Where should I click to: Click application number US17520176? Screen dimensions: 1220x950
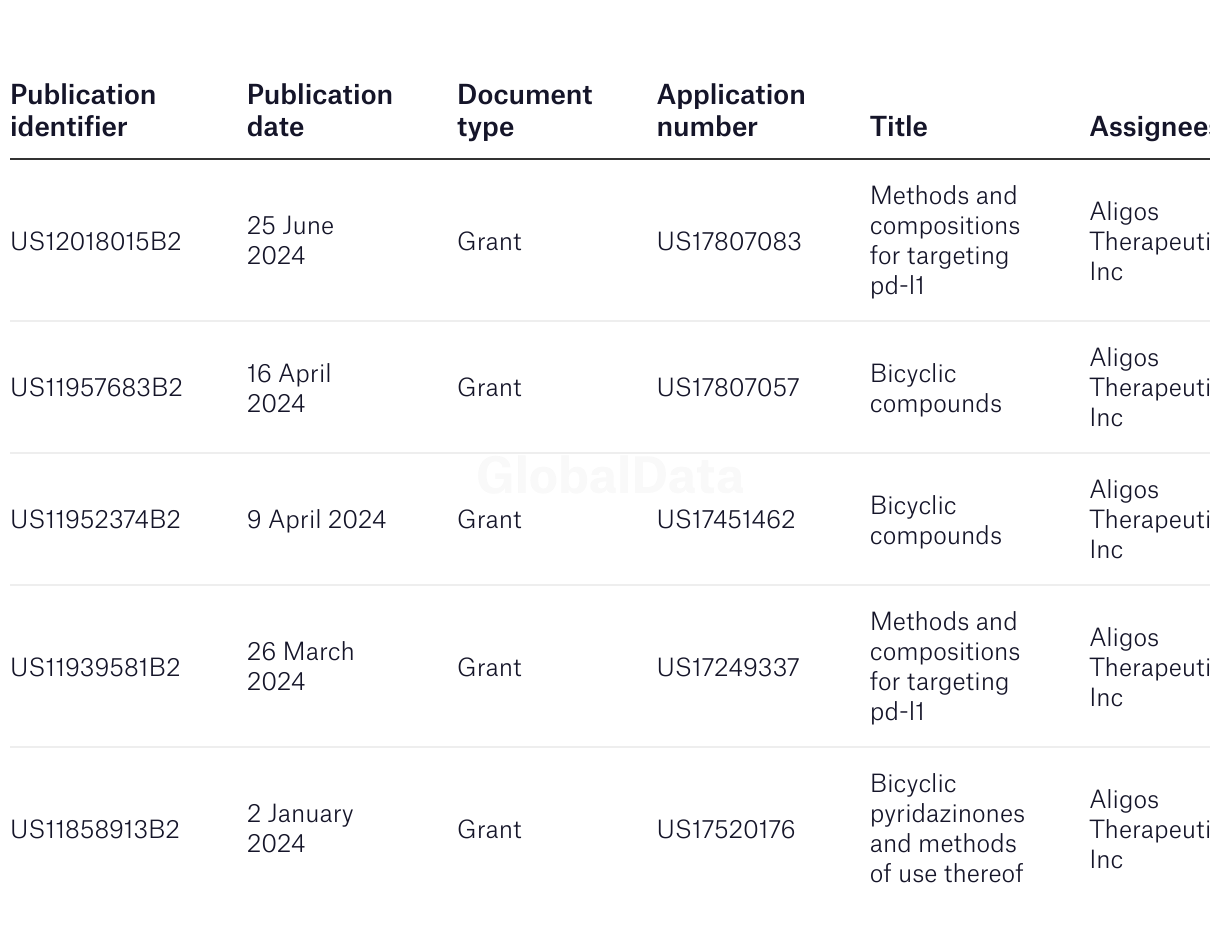(726, 830)
